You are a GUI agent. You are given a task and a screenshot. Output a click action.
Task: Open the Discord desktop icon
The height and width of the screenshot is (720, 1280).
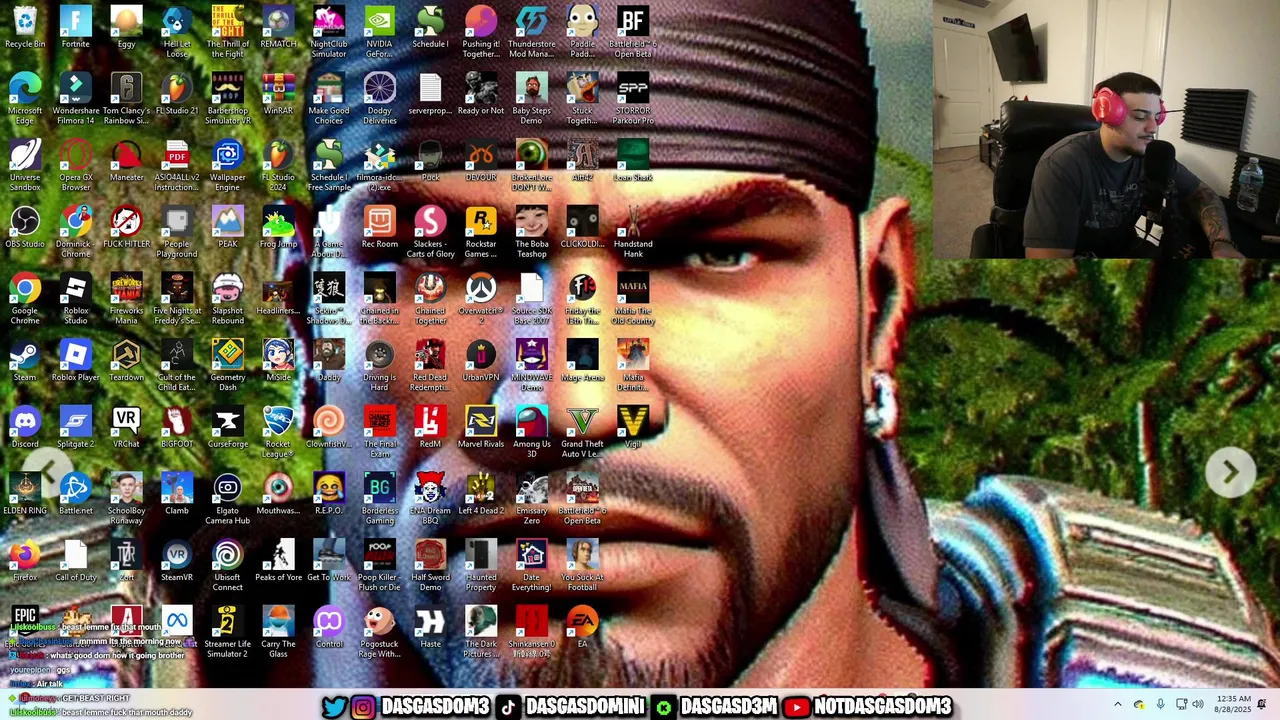click(25, 427)
